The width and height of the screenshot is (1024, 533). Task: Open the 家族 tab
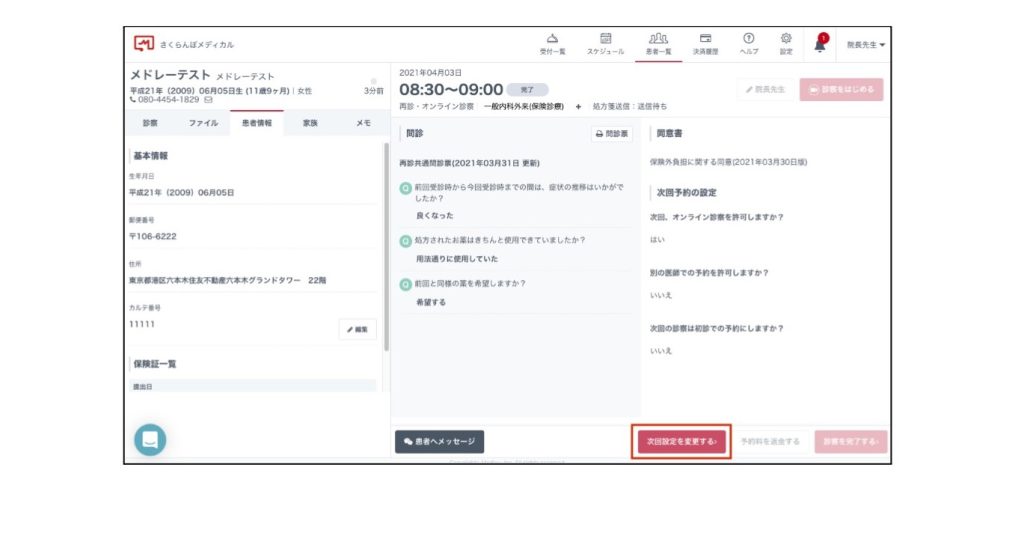311,123
